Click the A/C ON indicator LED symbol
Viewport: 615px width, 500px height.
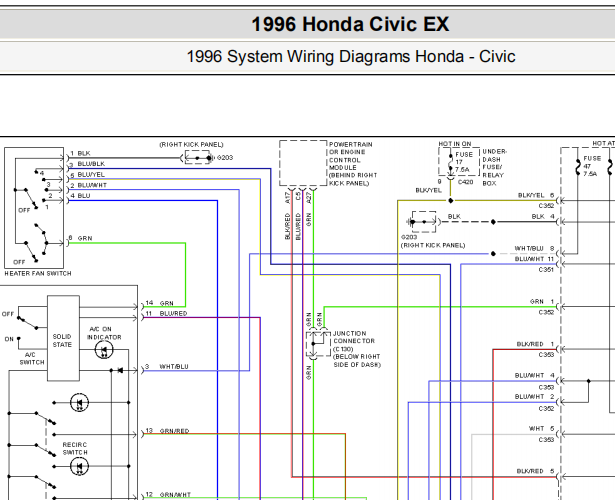coord(104,349)
